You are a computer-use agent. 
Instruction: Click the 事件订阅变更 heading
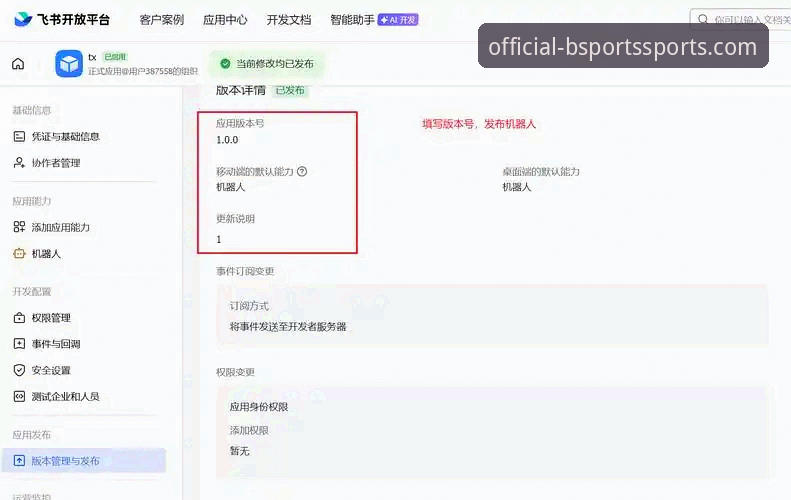tap(245, 271)
